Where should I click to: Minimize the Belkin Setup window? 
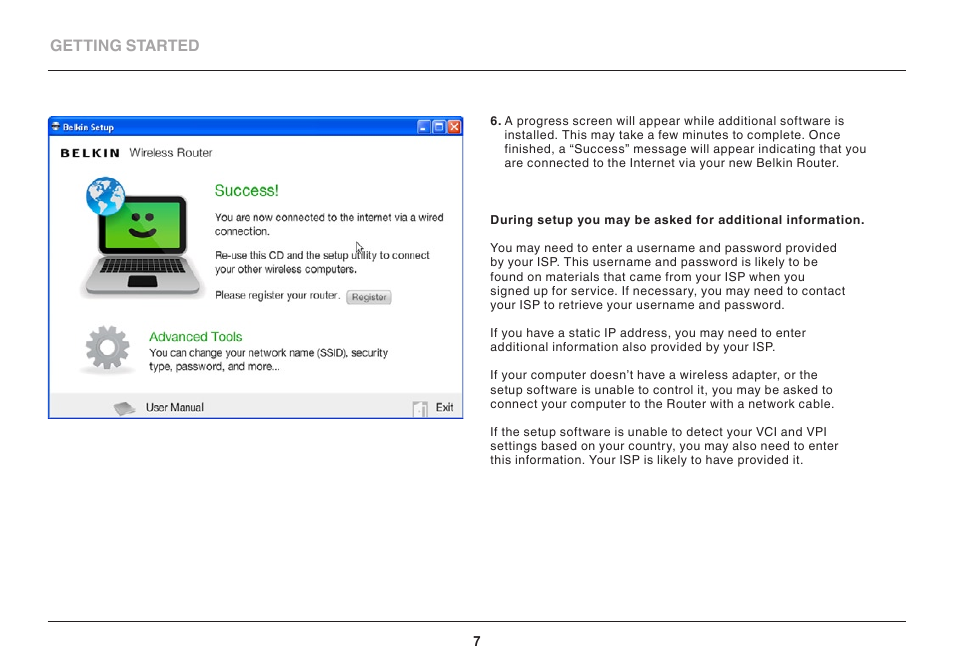pos(423,127)
